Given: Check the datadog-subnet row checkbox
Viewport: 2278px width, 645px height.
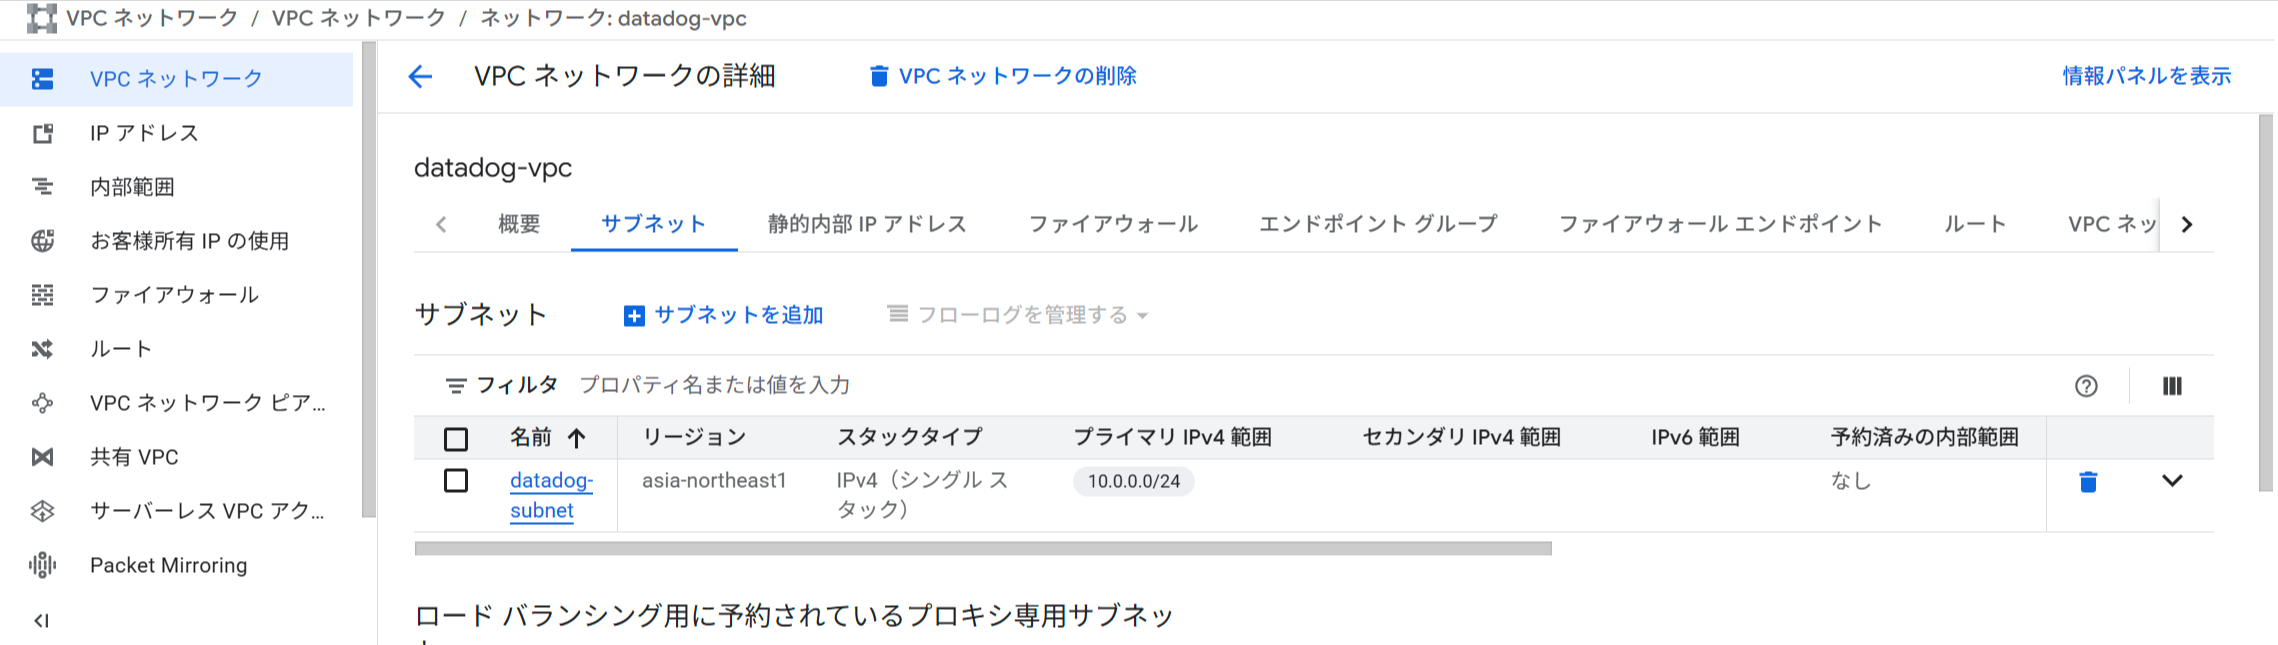Looking at the screenshot, I should (x=456, y=480).
